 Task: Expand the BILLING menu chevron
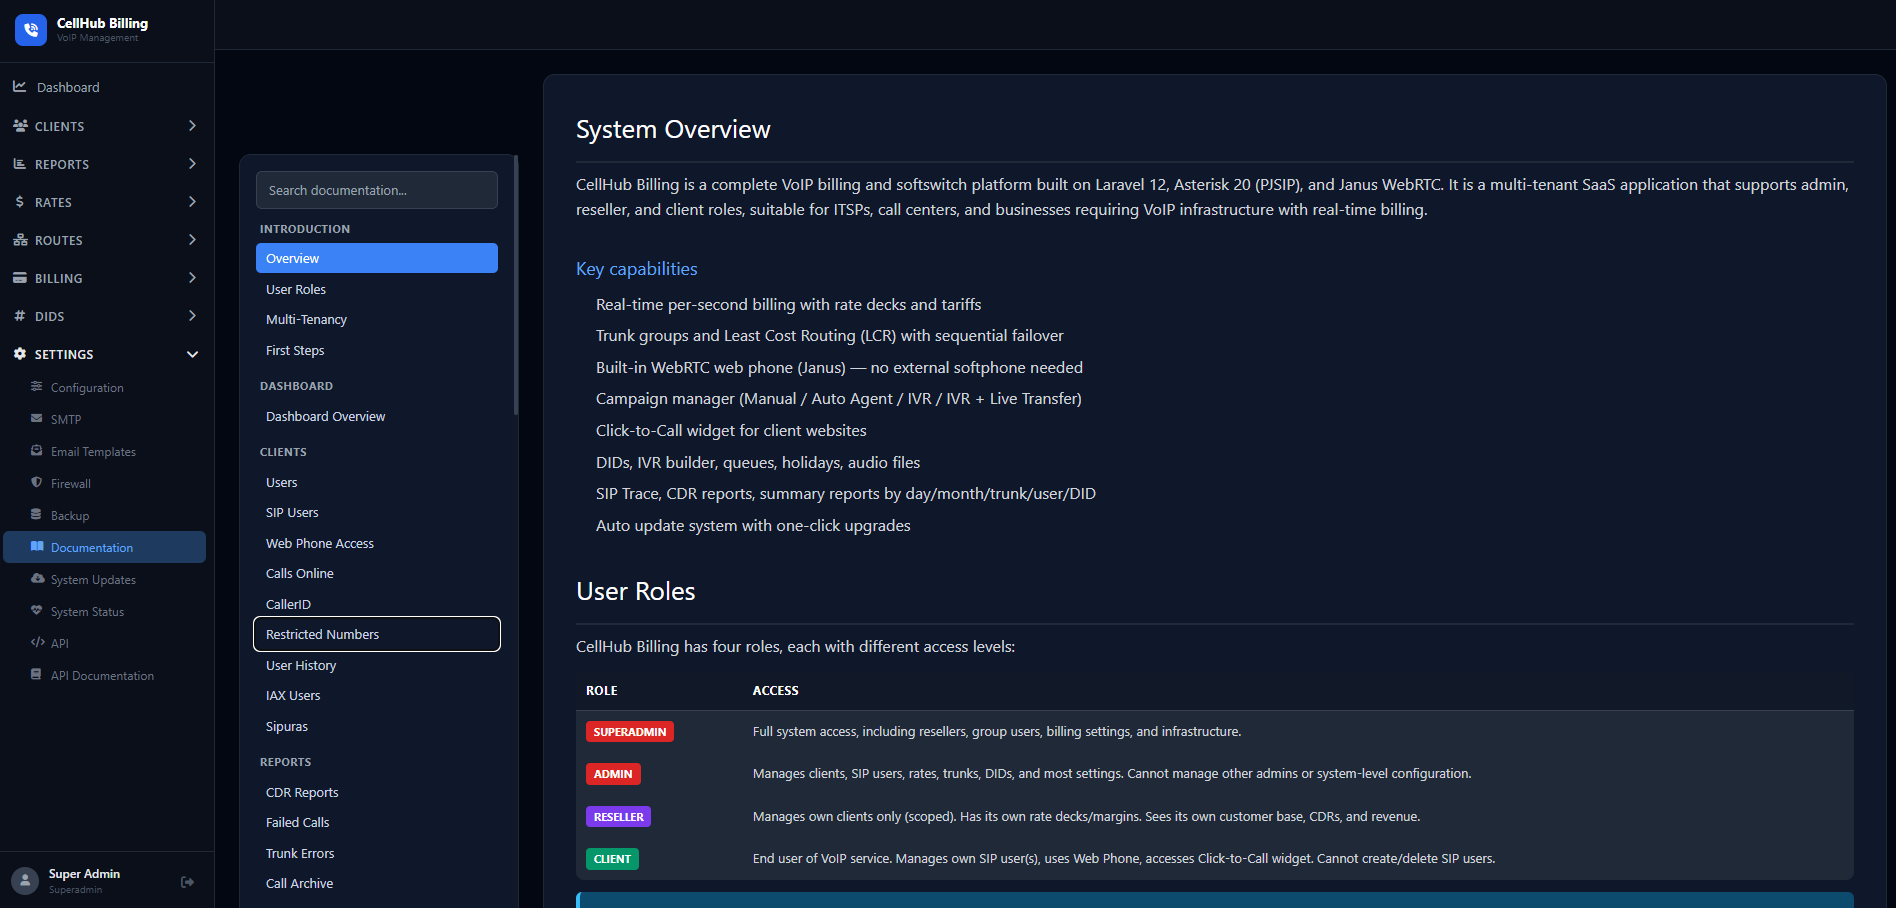(x=192, y=278)
